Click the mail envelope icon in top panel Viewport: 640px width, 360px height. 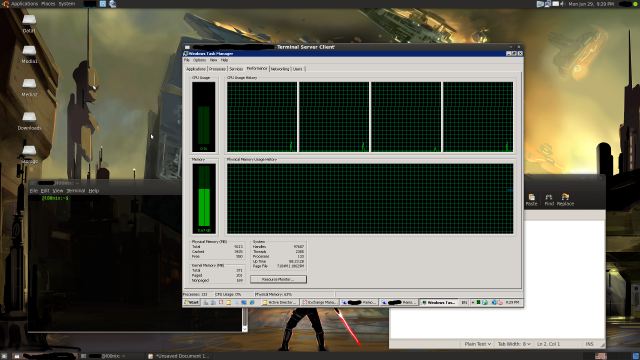556,4
